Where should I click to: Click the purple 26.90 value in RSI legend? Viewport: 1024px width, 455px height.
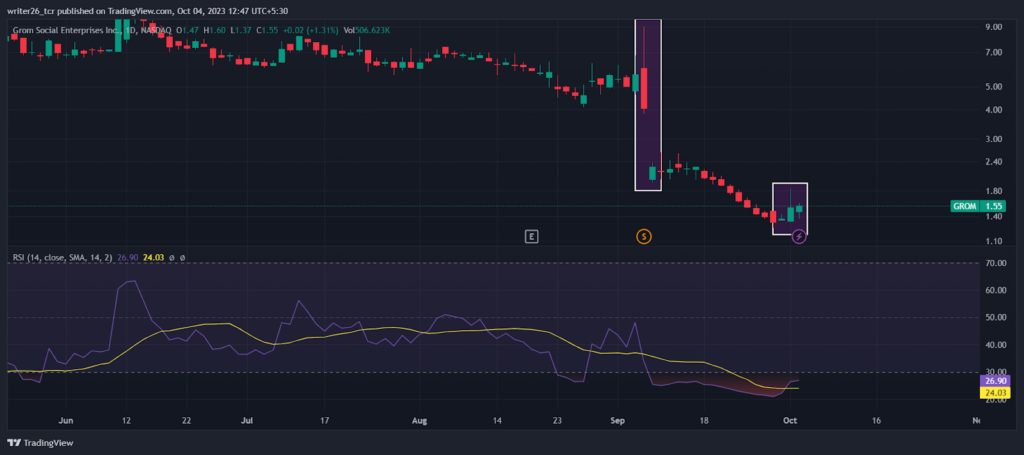point(126,258)
